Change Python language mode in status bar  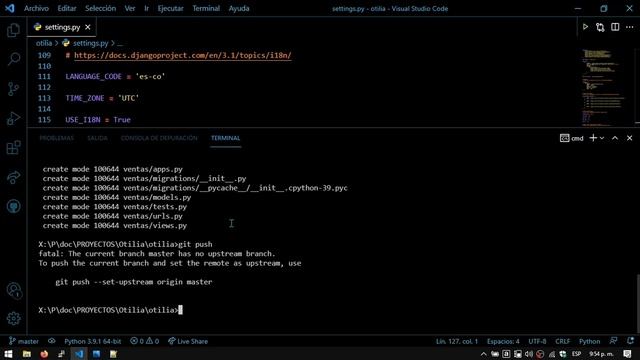click(x=589, y=341)
